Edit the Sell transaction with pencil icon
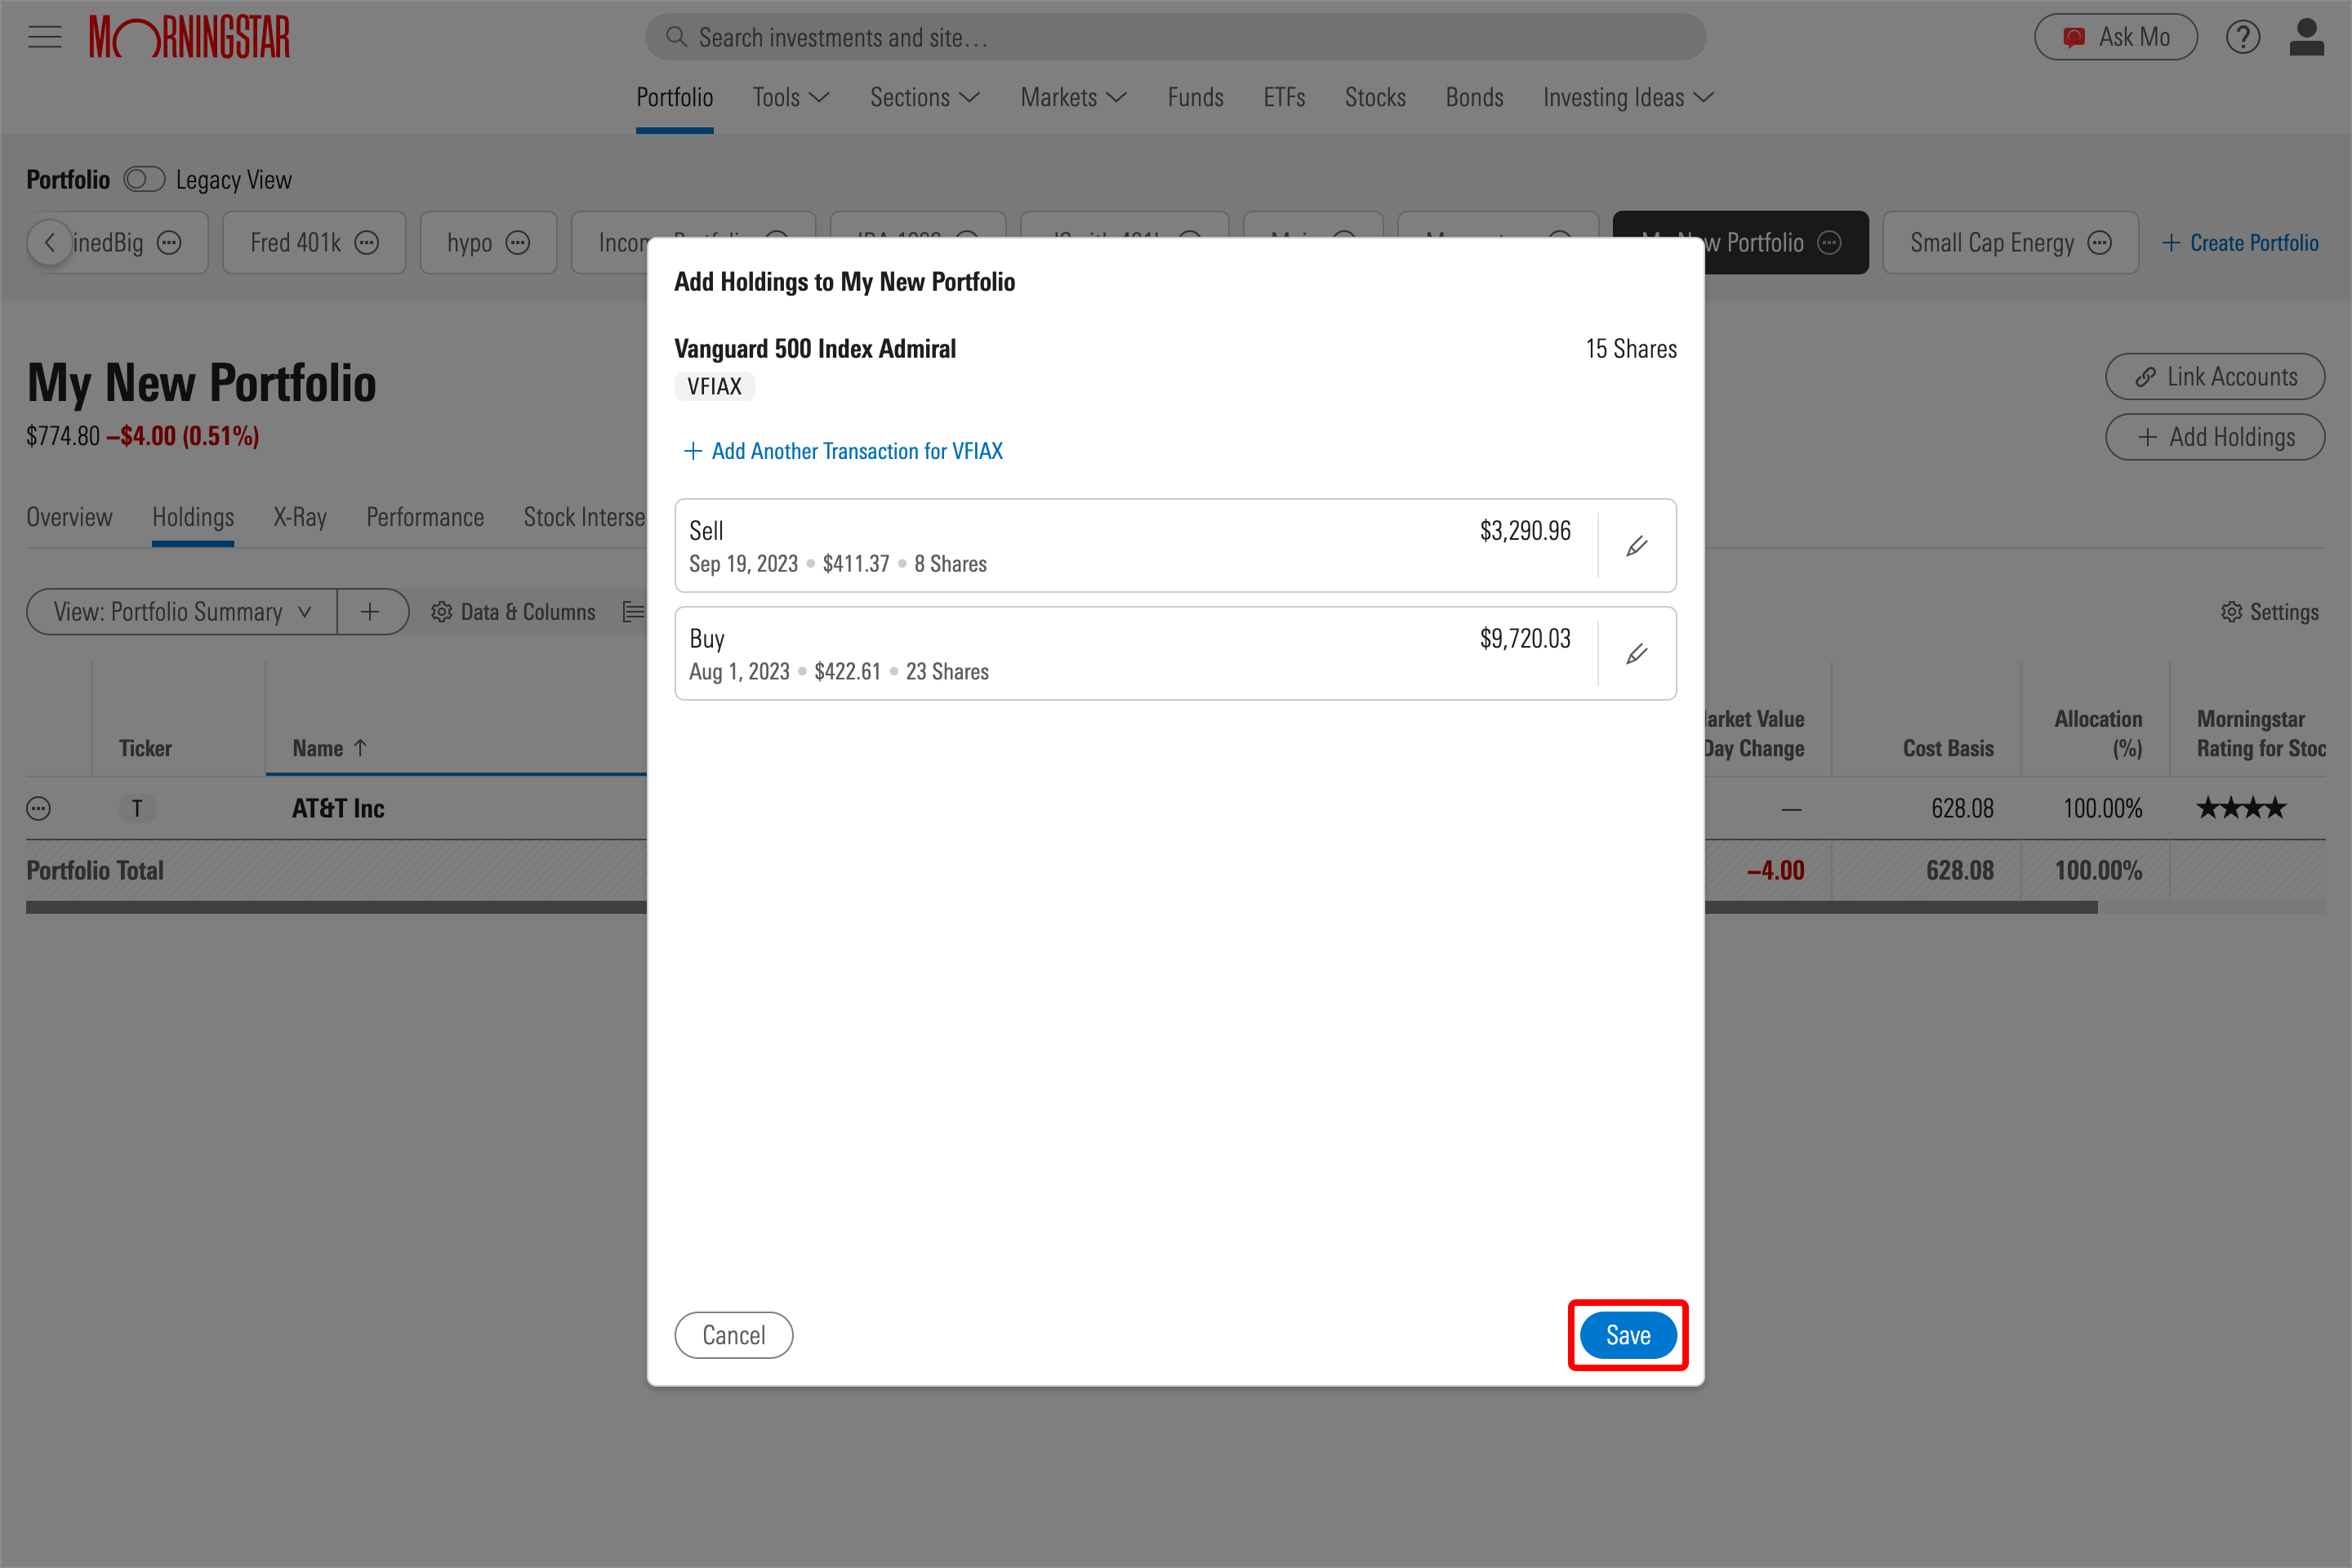 (x=1636, y=546)
